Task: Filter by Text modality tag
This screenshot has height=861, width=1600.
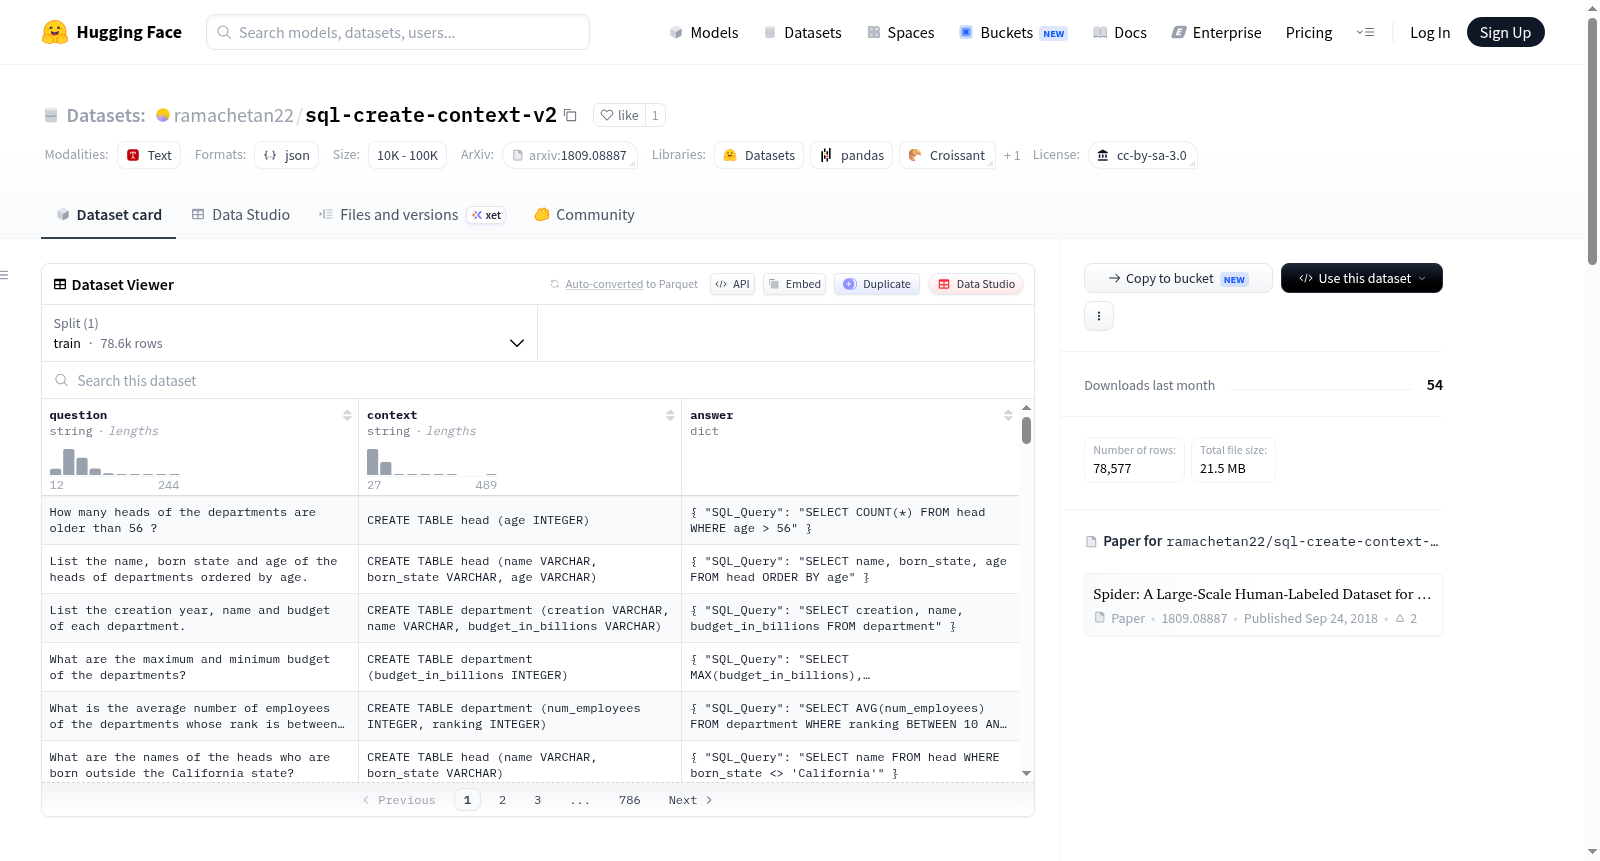Action: (149, 155)
